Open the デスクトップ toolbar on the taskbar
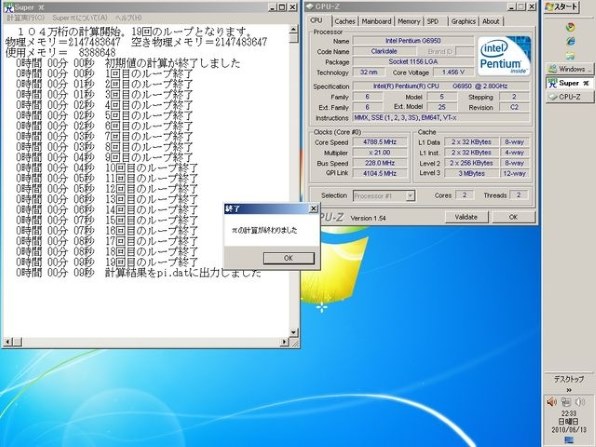596x447 pixels. 569,379
